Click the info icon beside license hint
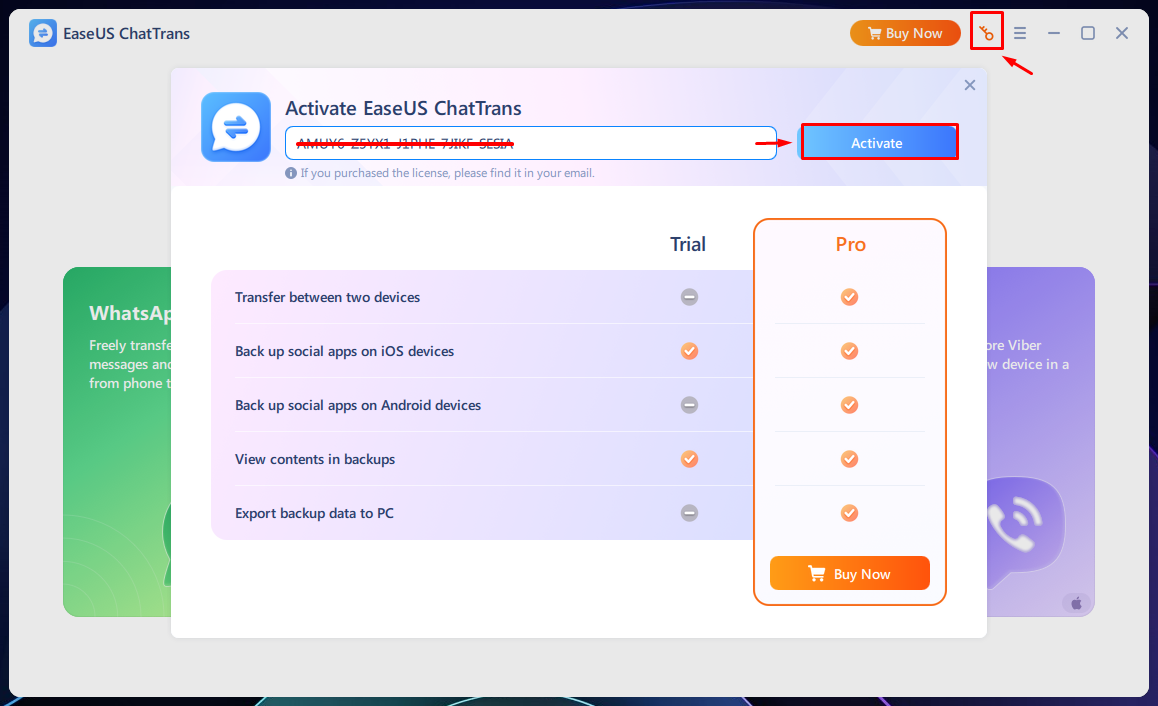Image resolution: width=1158 pixels, height=706 pixels. [x=291, y=173]
